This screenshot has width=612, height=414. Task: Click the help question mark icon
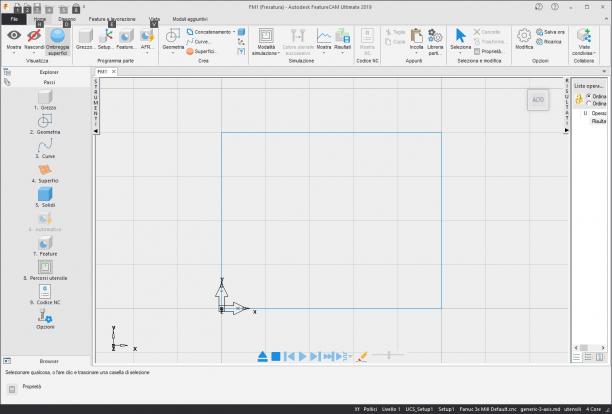pyautogui.click(x=555, y=7)
